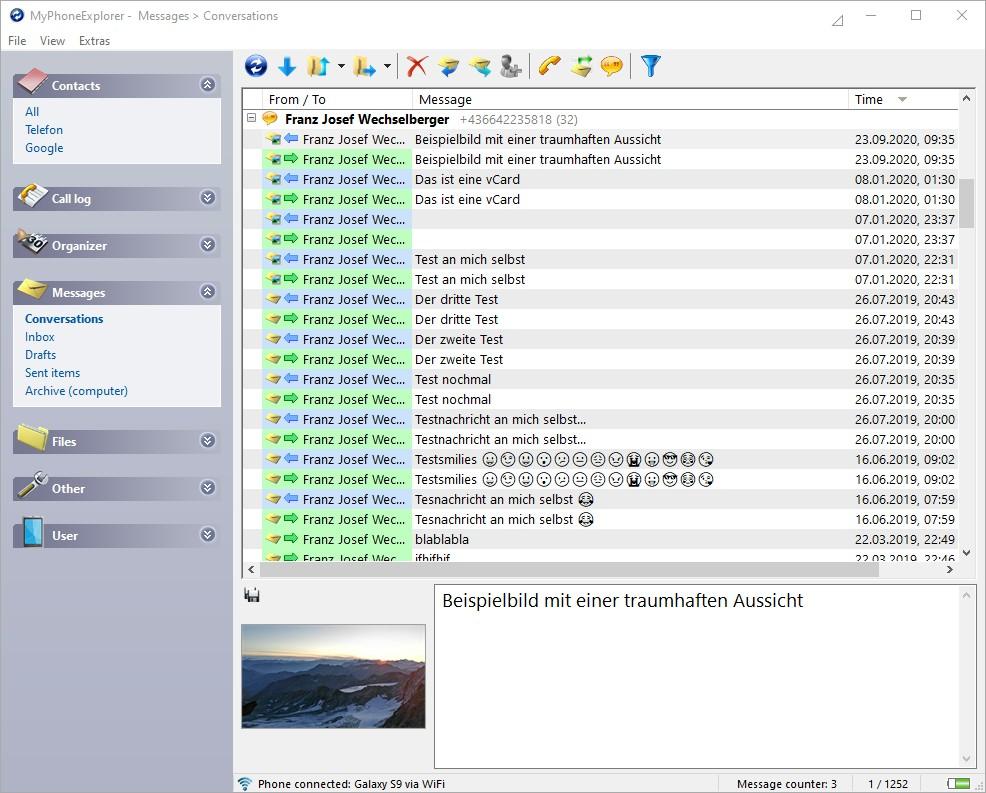Click the mountain picture thumbnail
This screenshot has height=793, width=986.
[x=332, y=677]
